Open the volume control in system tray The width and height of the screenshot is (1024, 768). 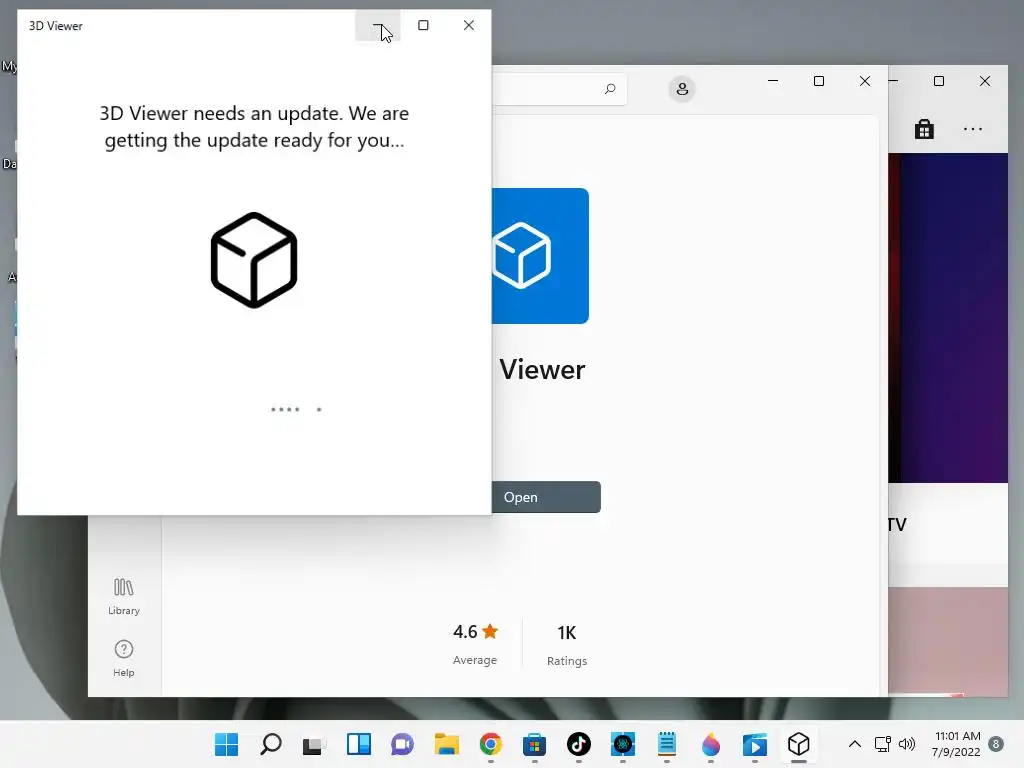point(906,744)
